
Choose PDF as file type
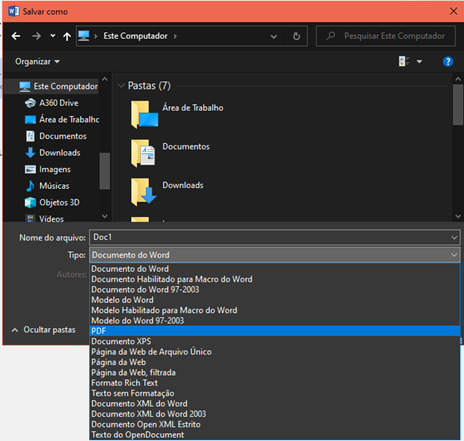pyautogui.click(x=275, y=331)
